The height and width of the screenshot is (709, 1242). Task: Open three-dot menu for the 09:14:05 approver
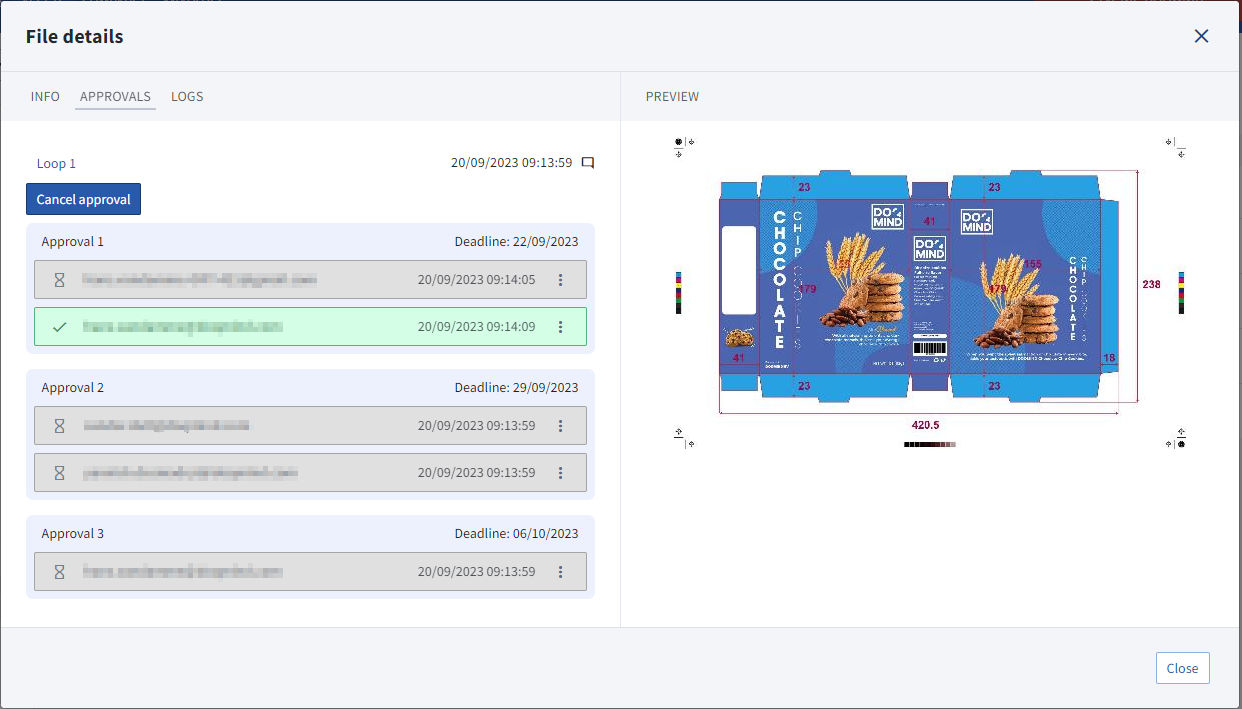click(x=560, y=280)
